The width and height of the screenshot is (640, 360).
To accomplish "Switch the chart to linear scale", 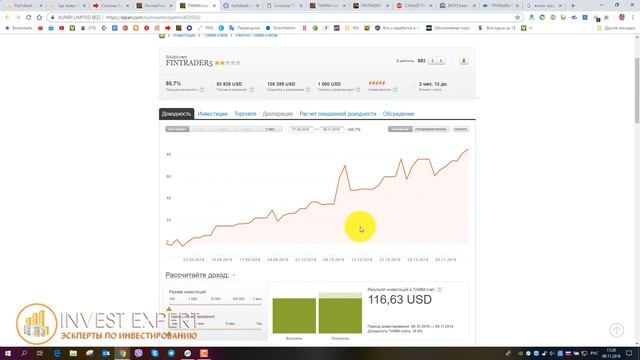I will (x=400, y=129).
